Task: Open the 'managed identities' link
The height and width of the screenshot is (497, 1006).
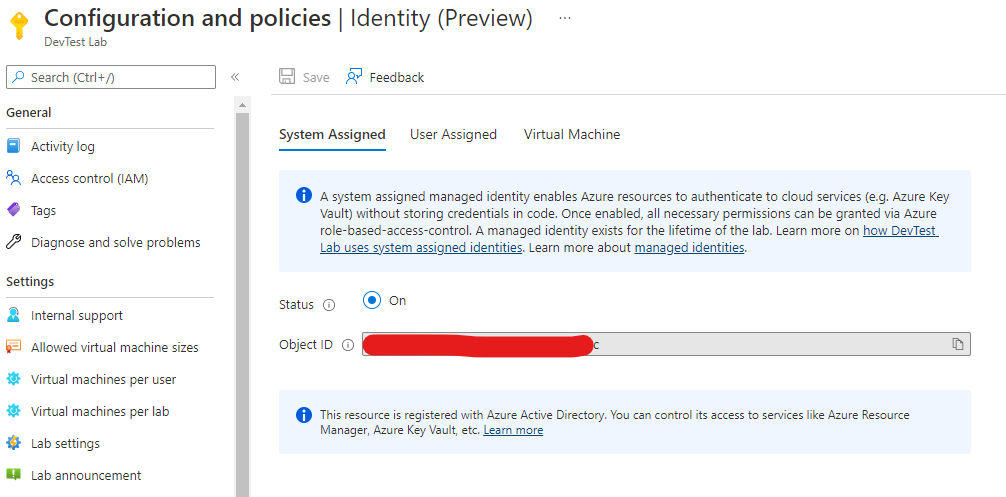Action: point(689,247)
